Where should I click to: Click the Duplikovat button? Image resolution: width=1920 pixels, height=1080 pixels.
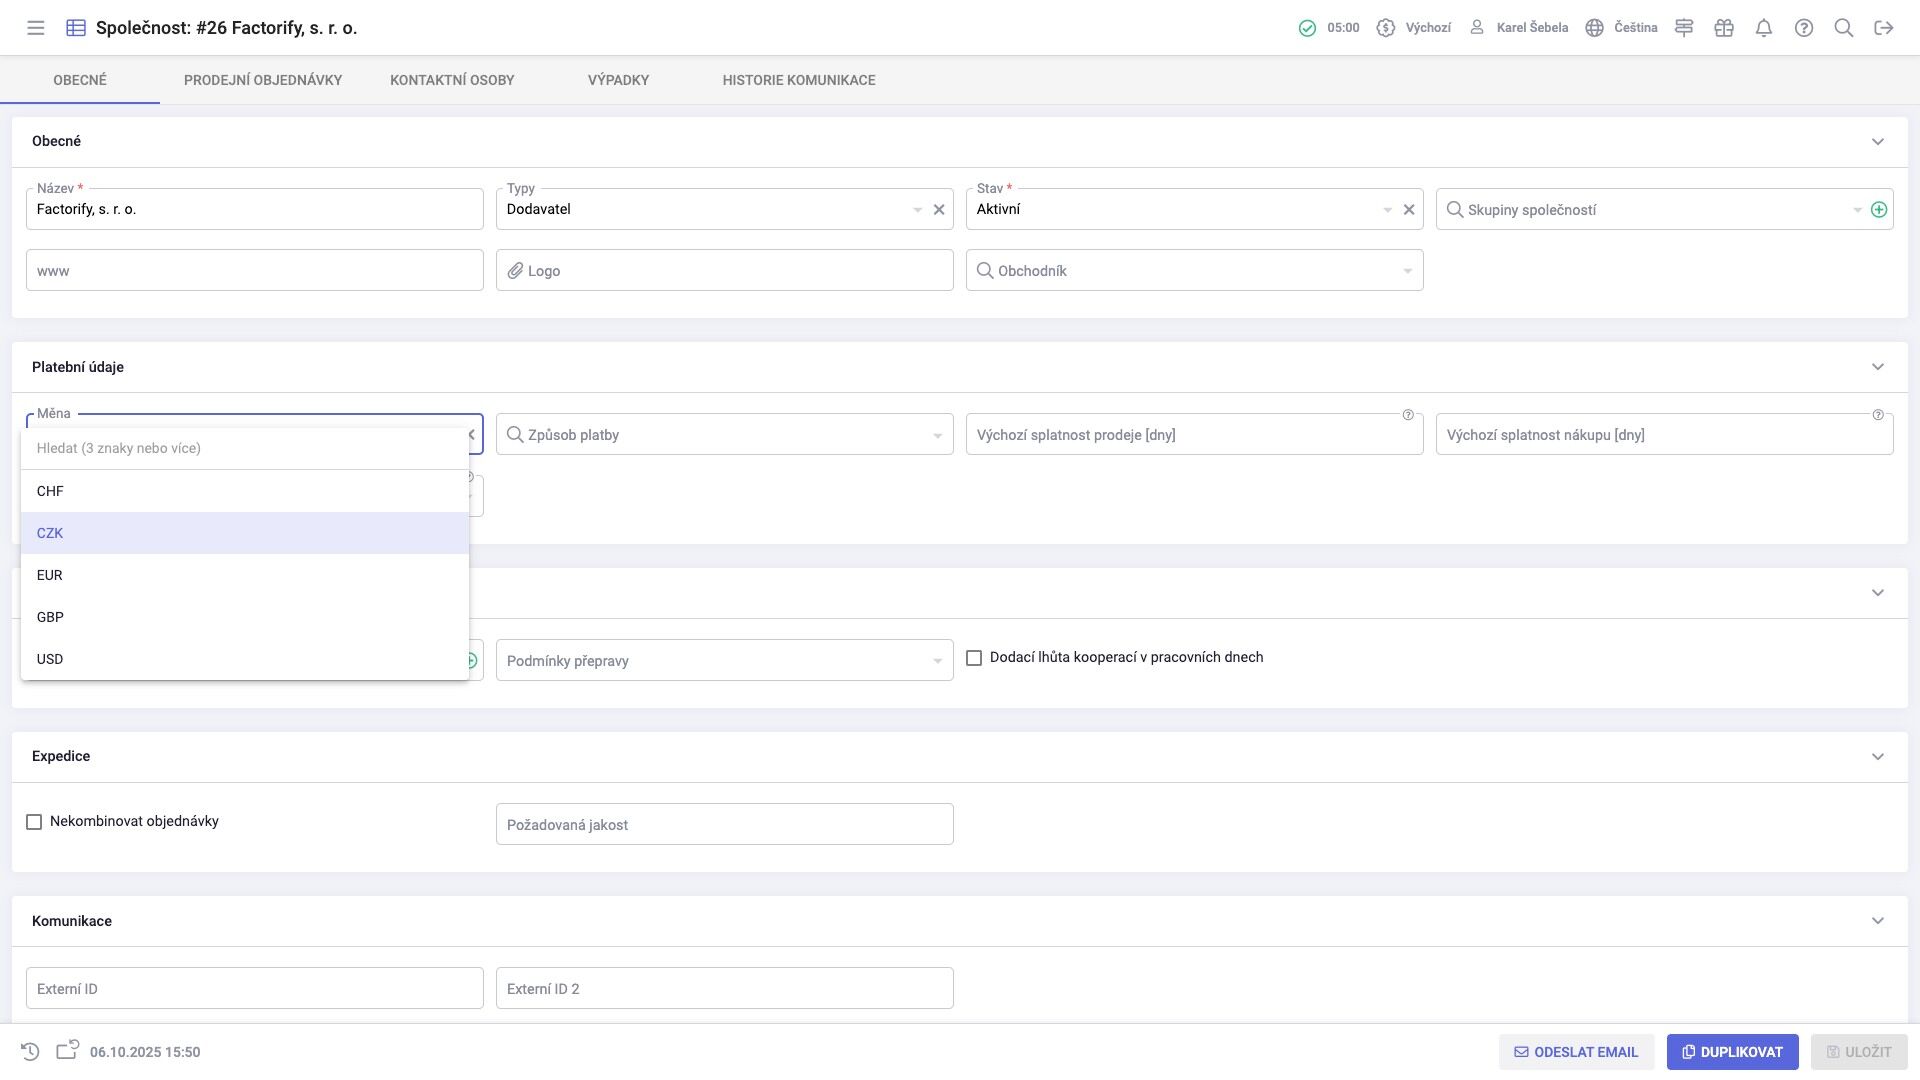[1732, 1052]
